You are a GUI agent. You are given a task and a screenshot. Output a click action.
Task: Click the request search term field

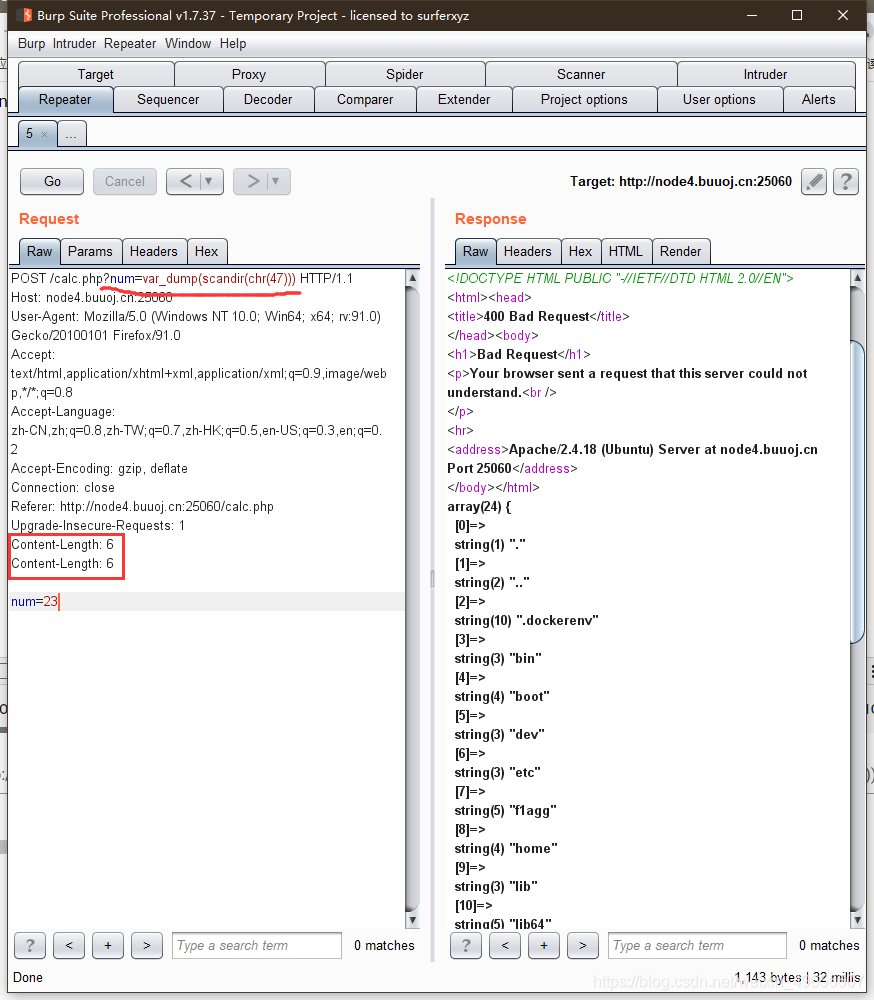256,945
